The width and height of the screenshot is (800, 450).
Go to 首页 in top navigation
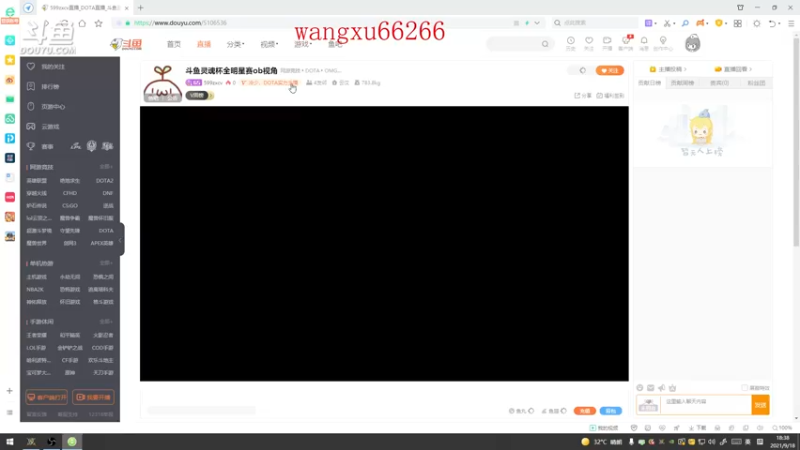pos(173,44)
